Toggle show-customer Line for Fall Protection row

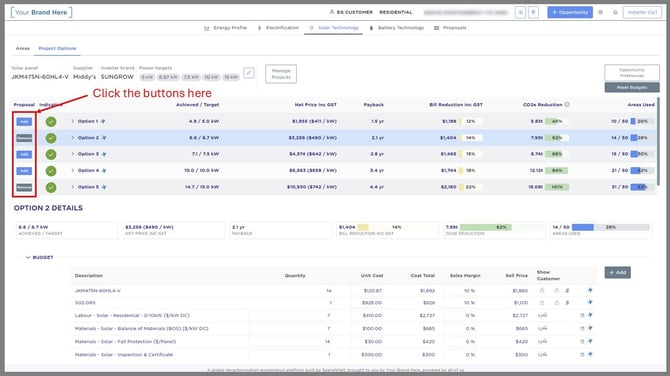[543, 341]
